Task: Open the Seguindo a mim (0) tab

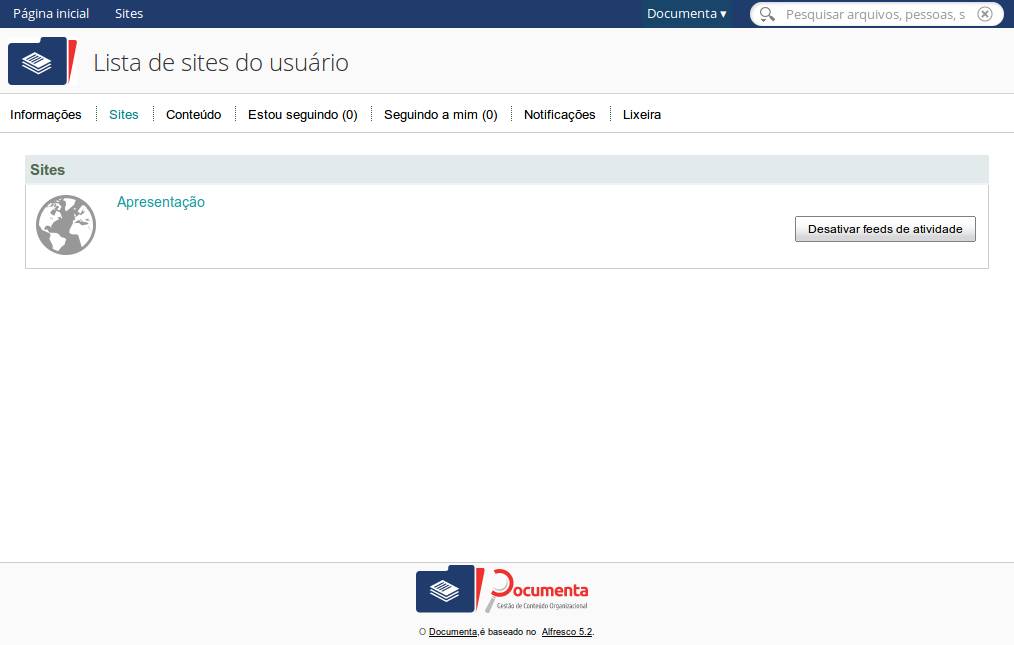Action: coord(440,115)
